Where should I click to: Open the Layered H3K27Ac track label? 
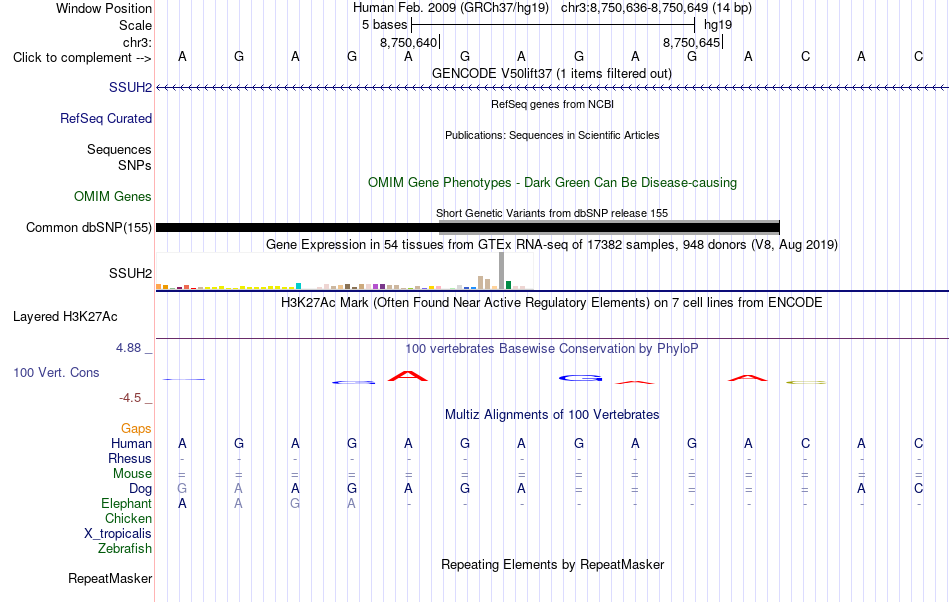(65, 316)
